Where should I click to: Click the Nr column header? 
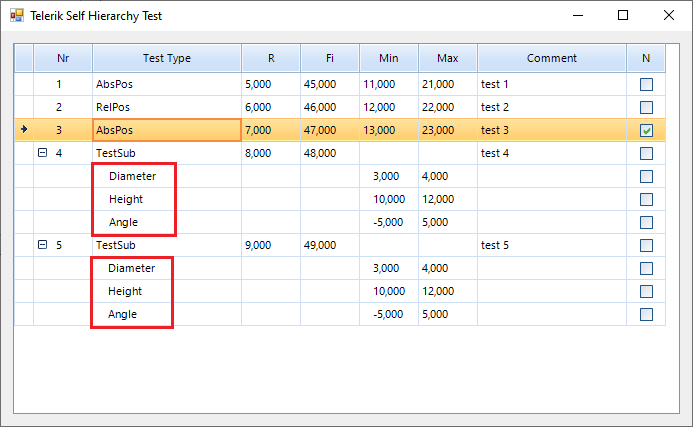pyautogui.click(x=62, y=59)
